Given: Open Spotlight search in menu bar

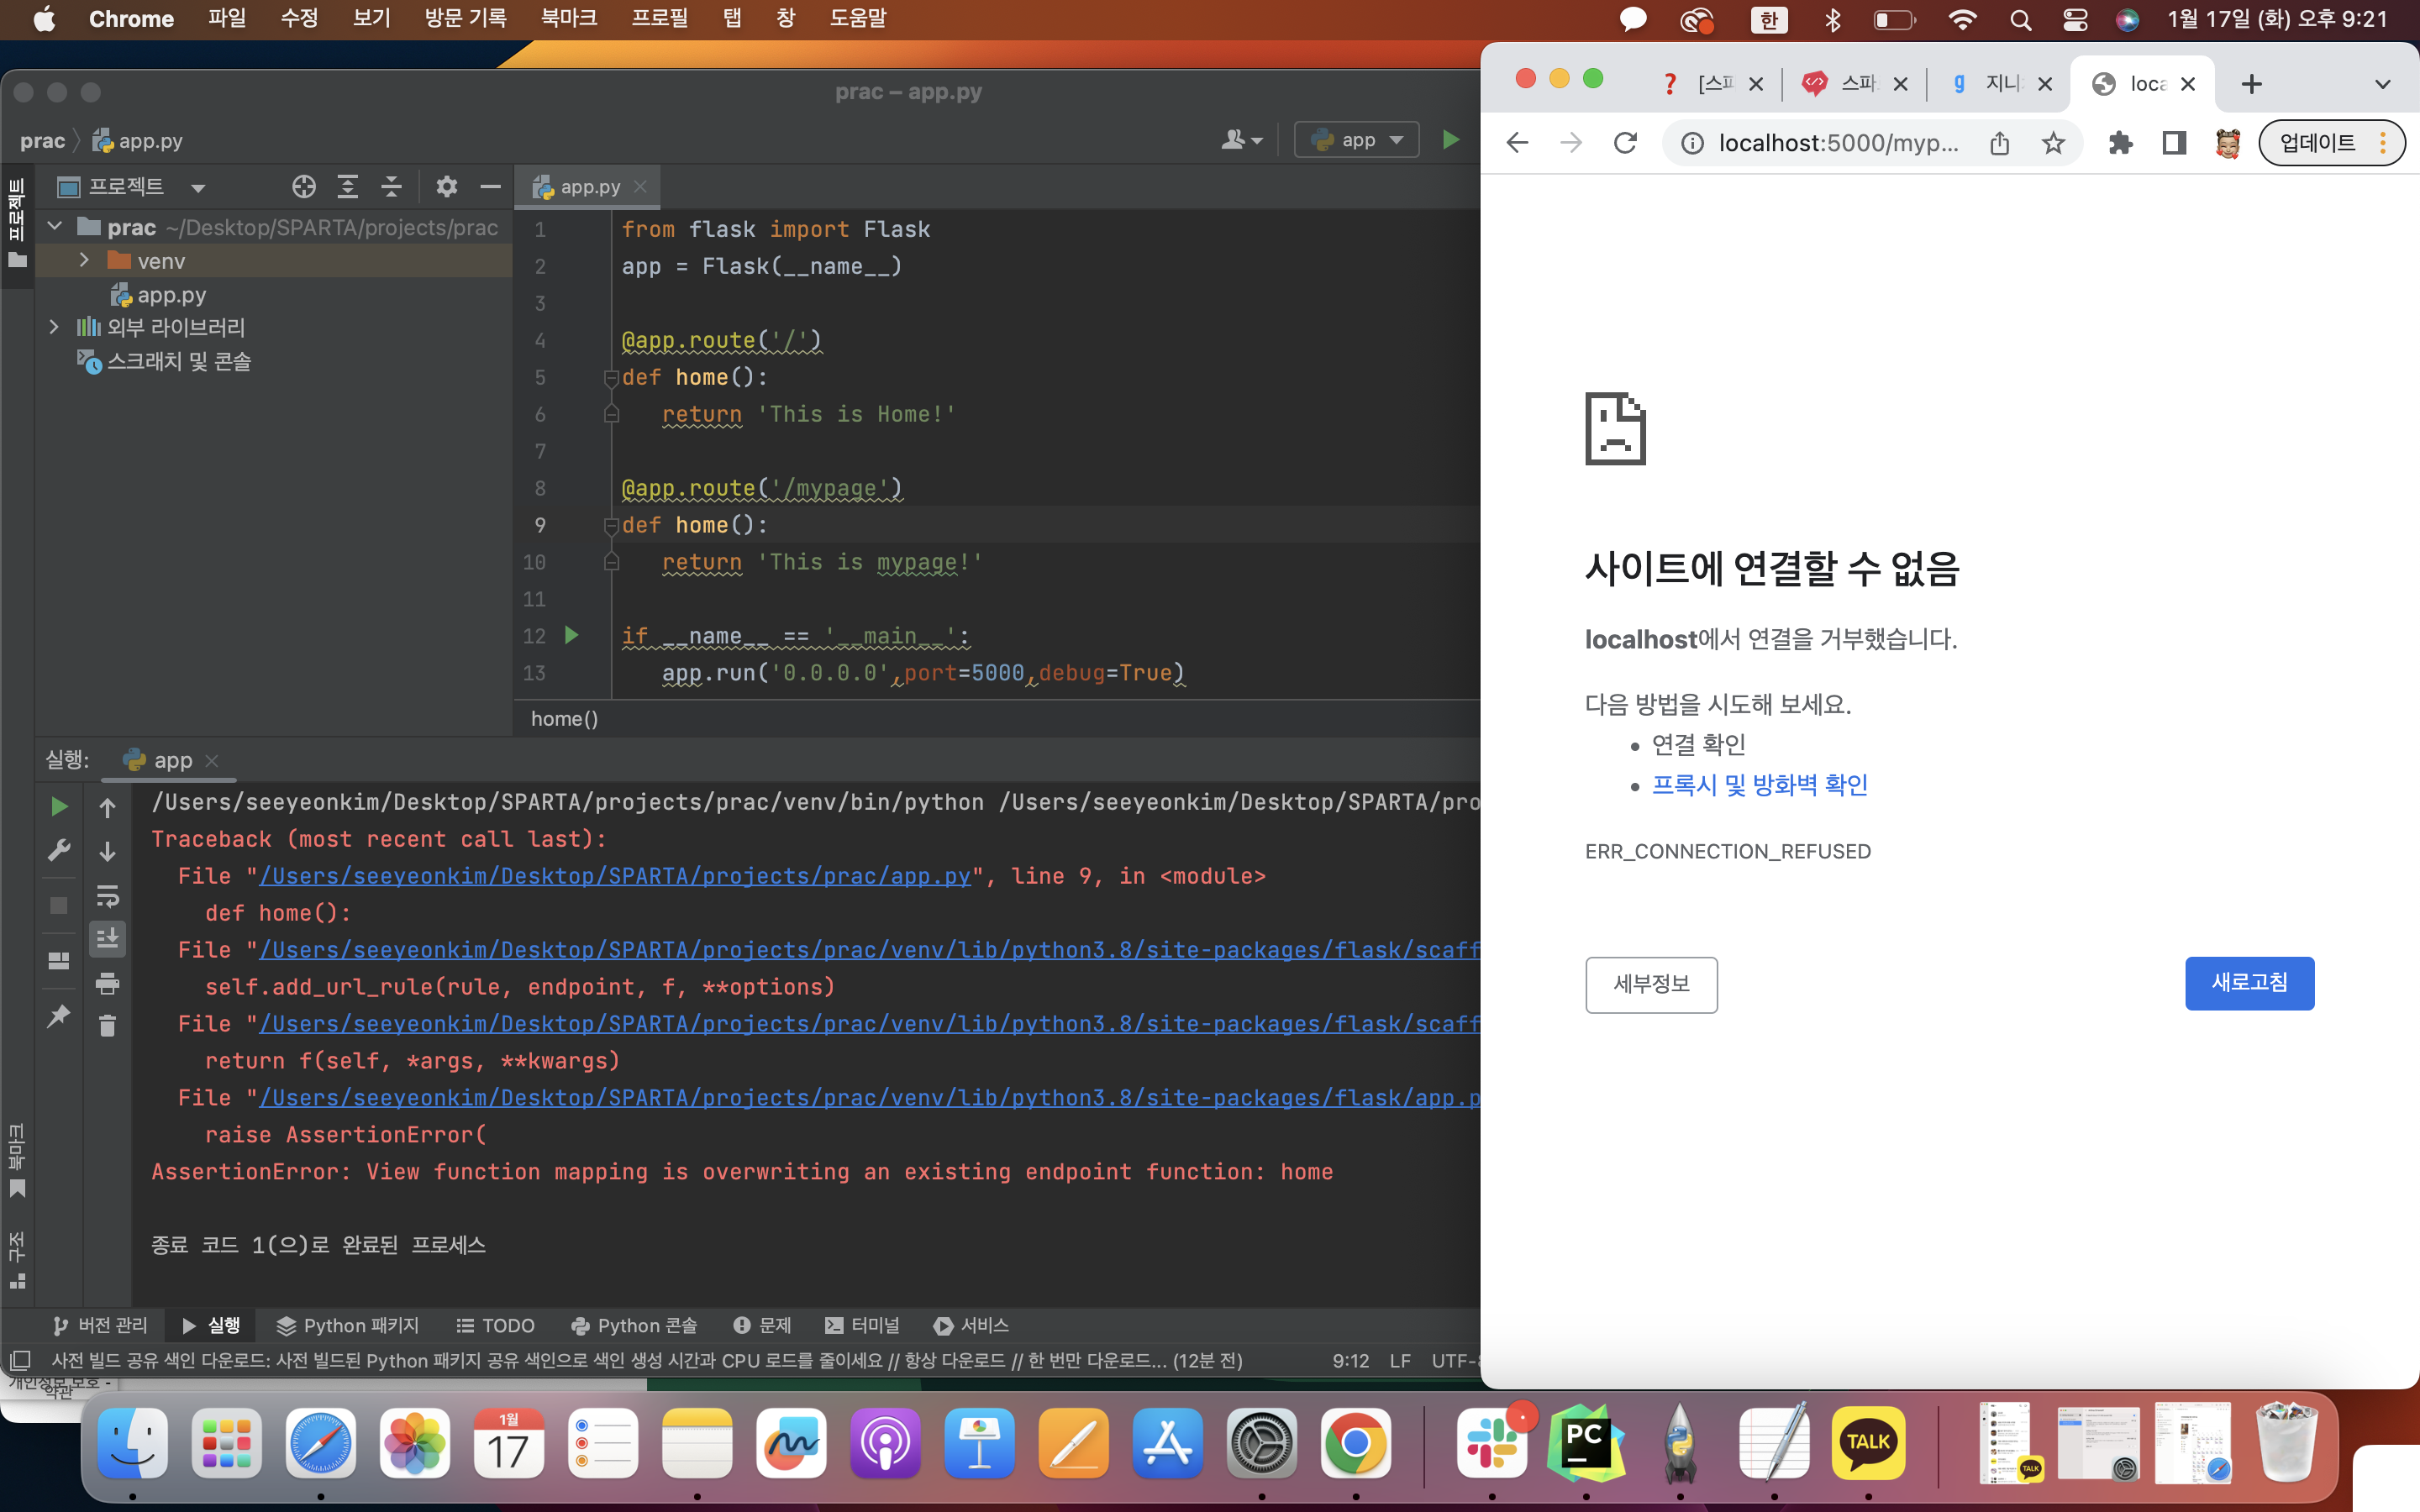Looking at the screenshot, I should click(2020, 20).
